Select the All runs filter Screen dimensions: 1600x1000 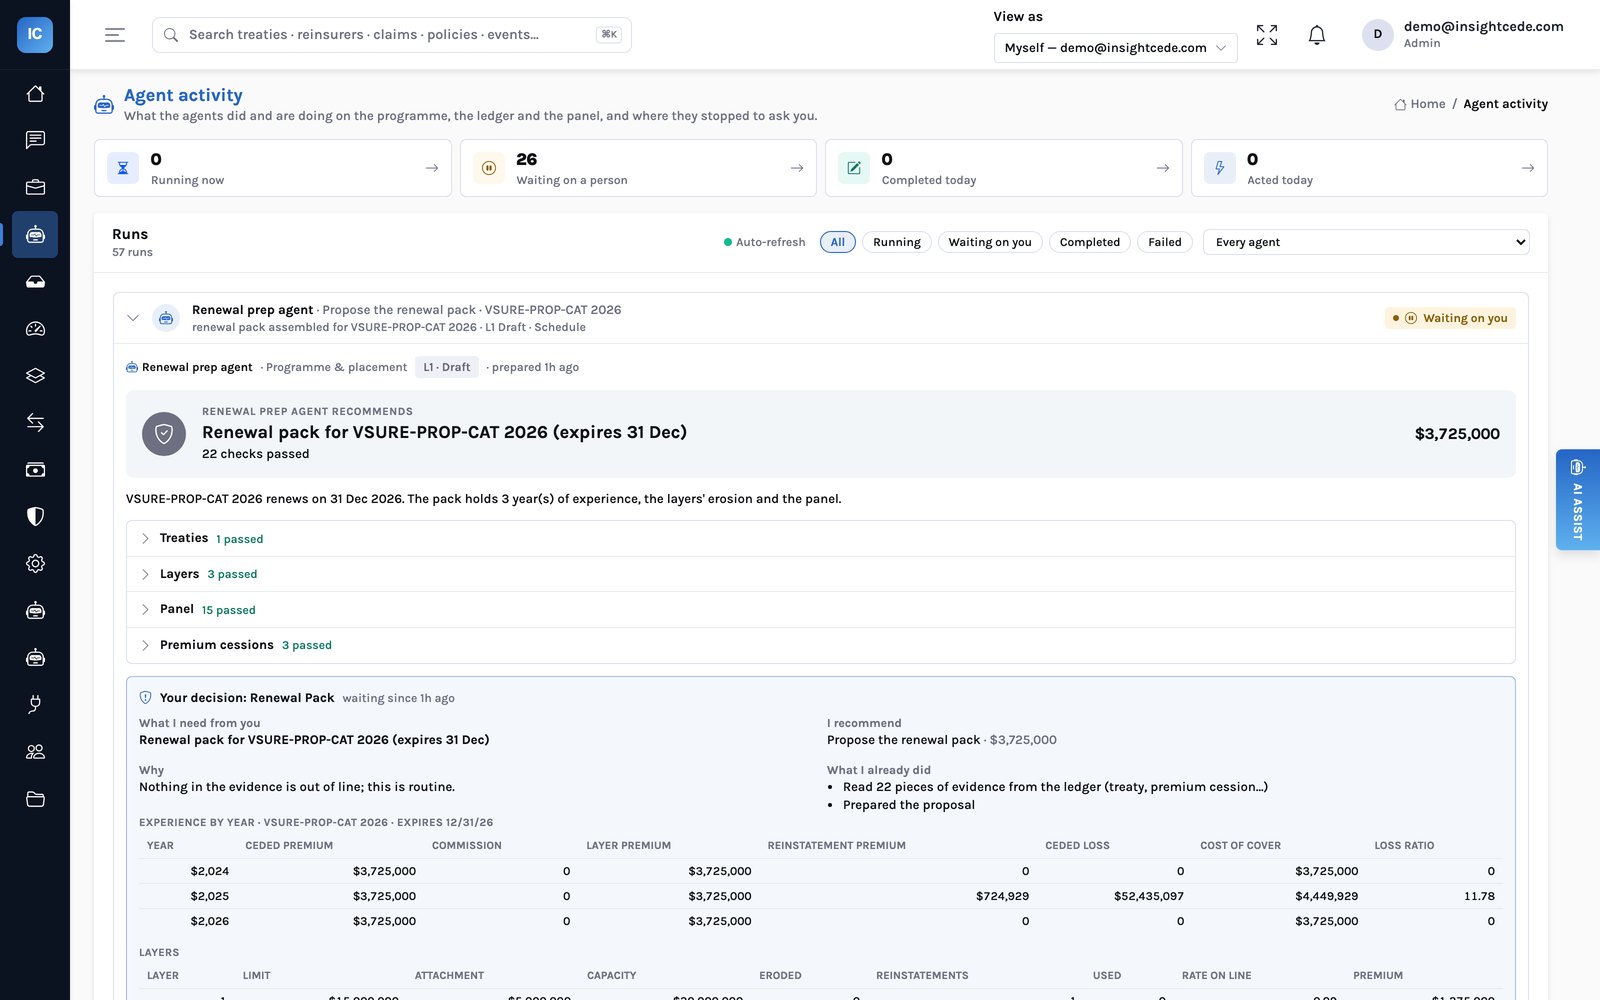tap(838, 242)
